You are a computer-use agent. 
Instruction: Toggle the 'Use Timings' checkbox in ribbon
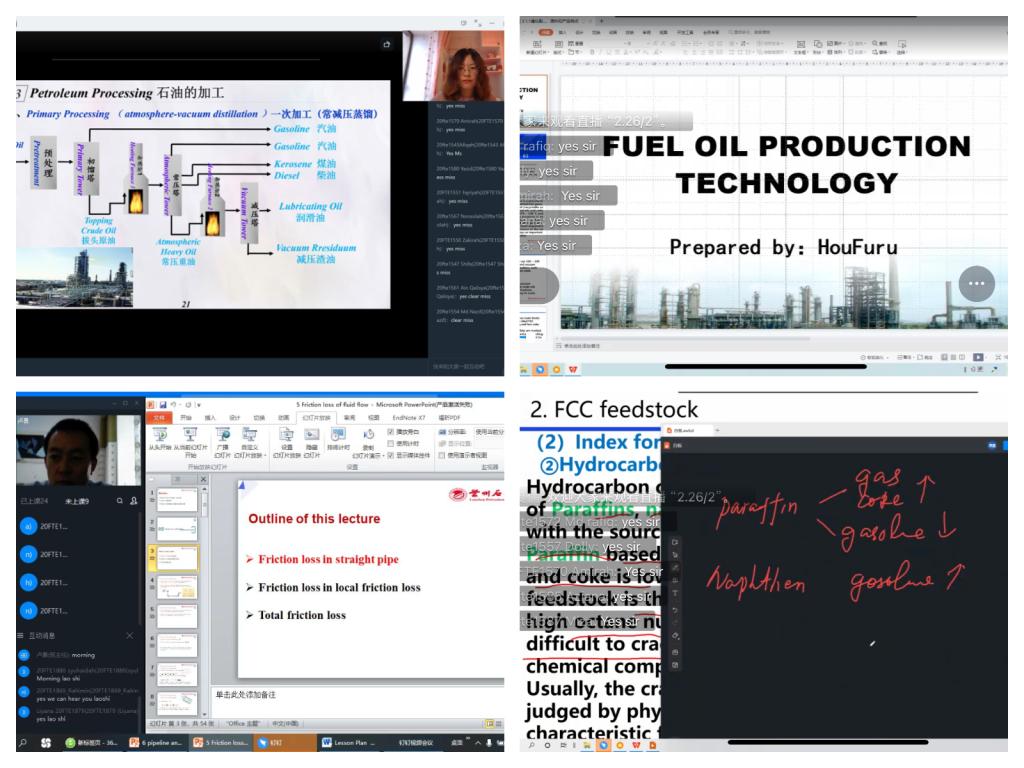[391, 444]
